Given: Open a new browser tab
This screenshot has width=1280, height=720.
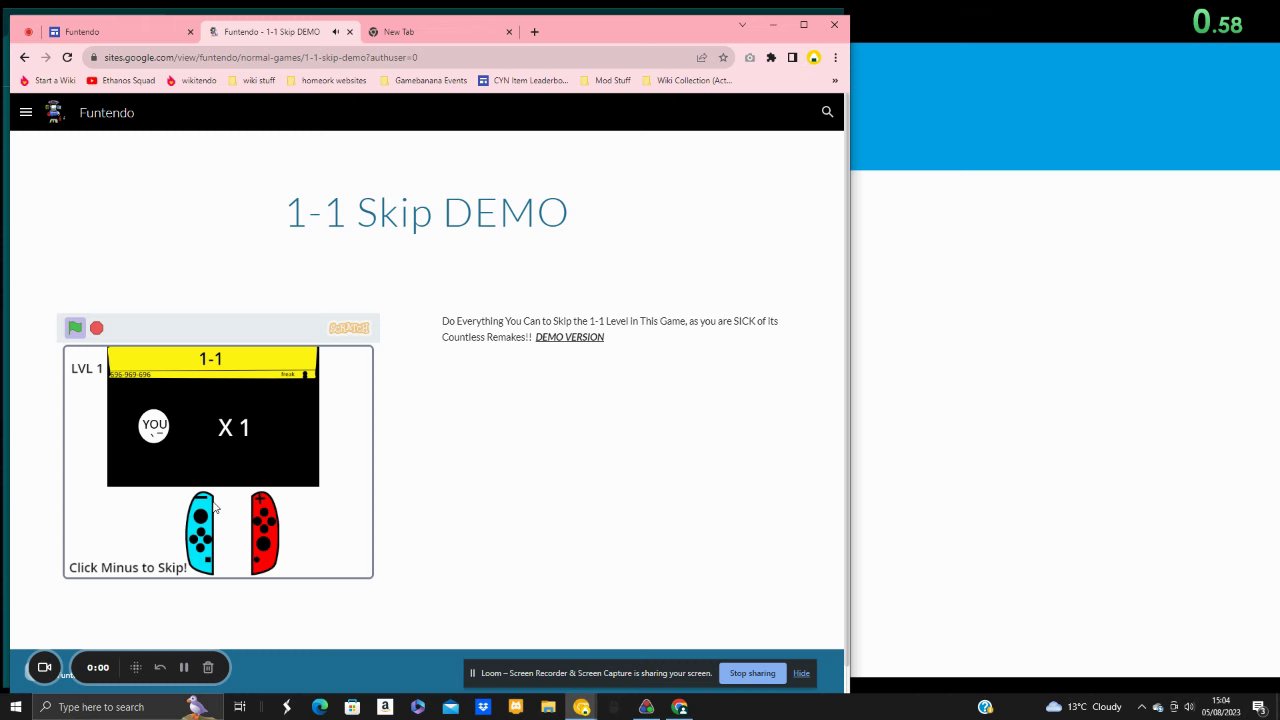Looking at the screenshot, I should (534, 32).
